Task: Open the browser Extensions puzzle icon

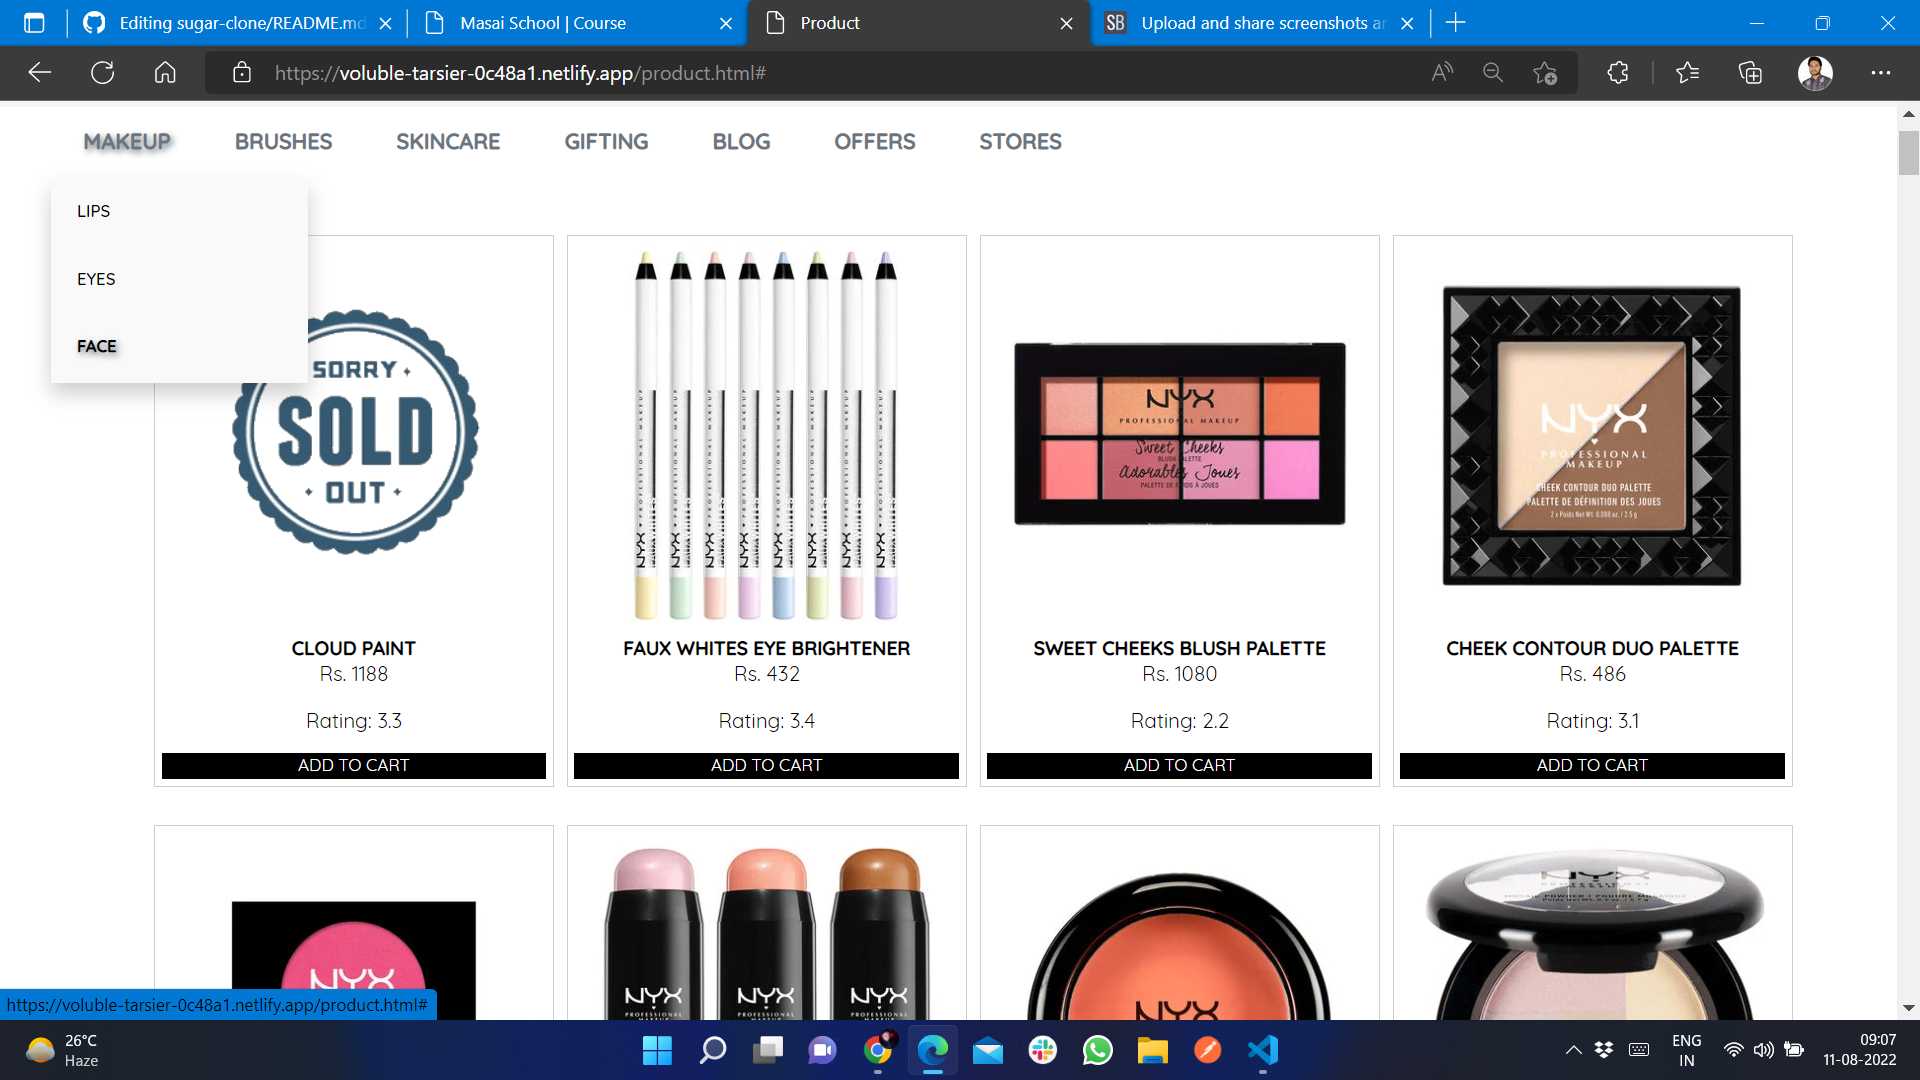Action: pos(1617,73)
